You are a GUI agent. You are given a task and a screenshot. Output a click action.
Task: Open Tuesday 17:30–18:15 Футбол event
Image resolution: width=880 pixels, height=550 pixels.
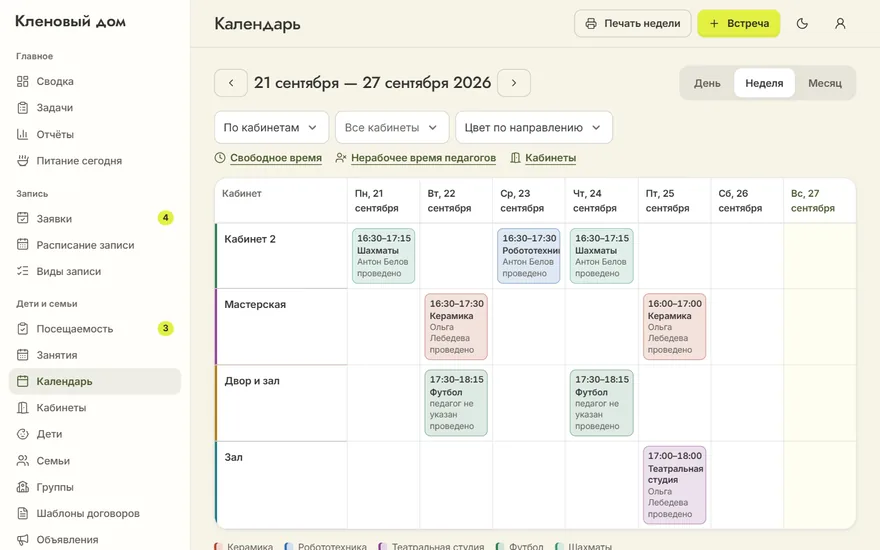click(x=456, y=402)
